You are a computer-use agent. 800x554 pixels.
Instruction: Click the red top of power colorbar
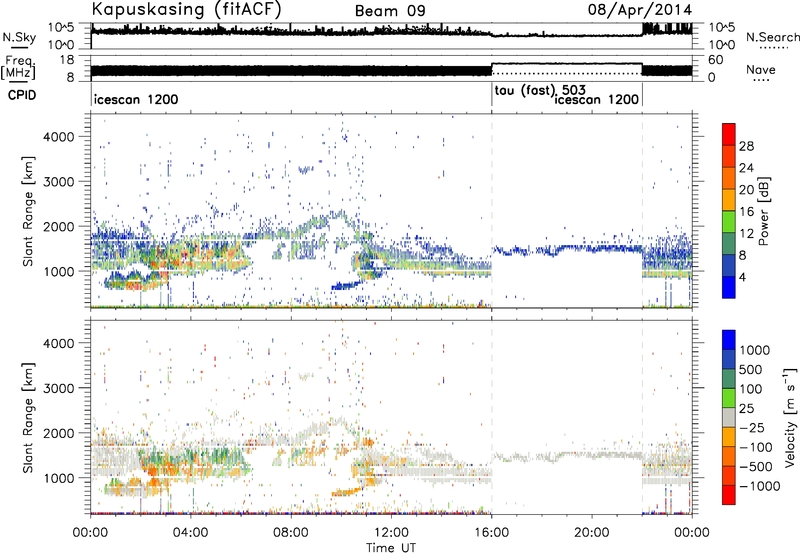(729, 134)
